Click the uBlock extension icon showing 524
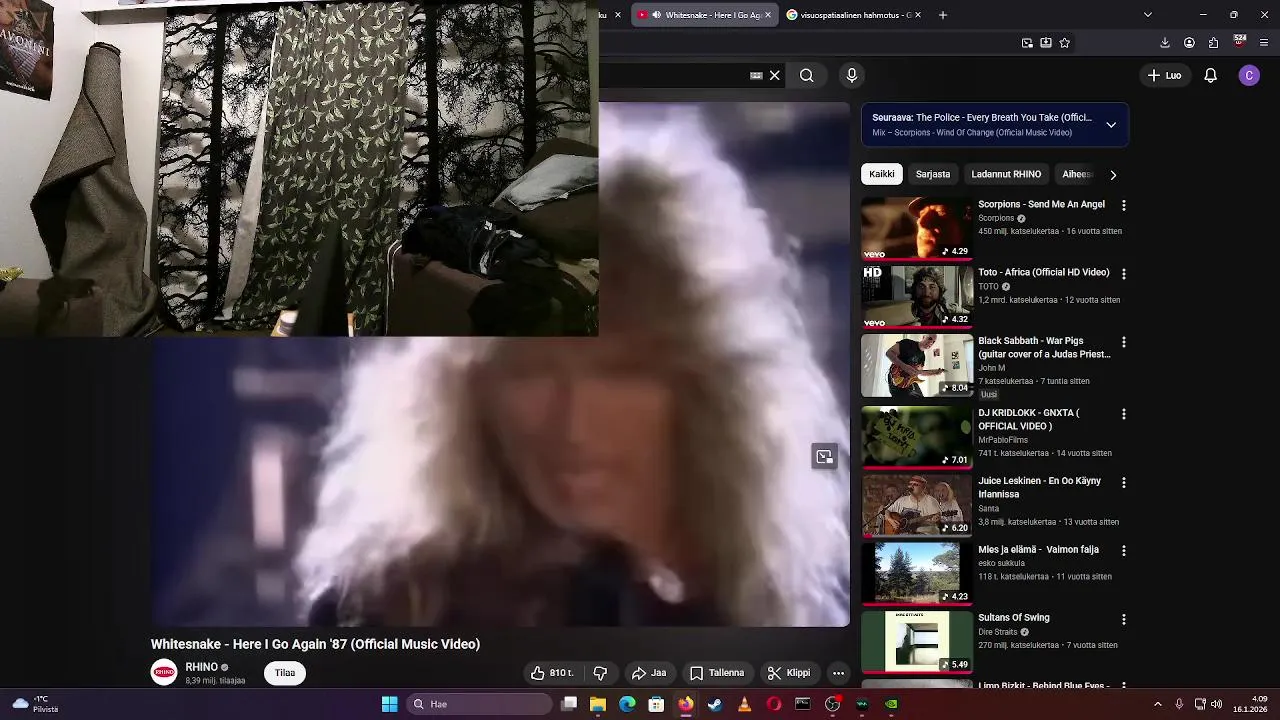The image size is (1280, 720). (1239, 42)
